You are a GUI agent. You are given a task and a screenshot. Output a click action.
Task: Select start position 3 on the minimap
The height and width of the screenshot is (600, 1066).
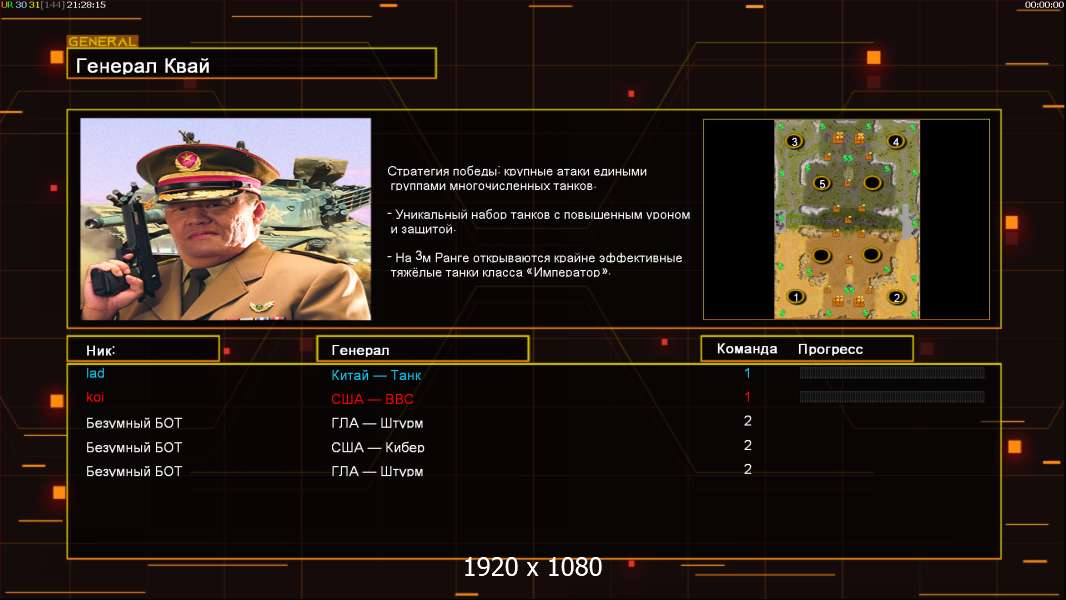coord(794,141)
